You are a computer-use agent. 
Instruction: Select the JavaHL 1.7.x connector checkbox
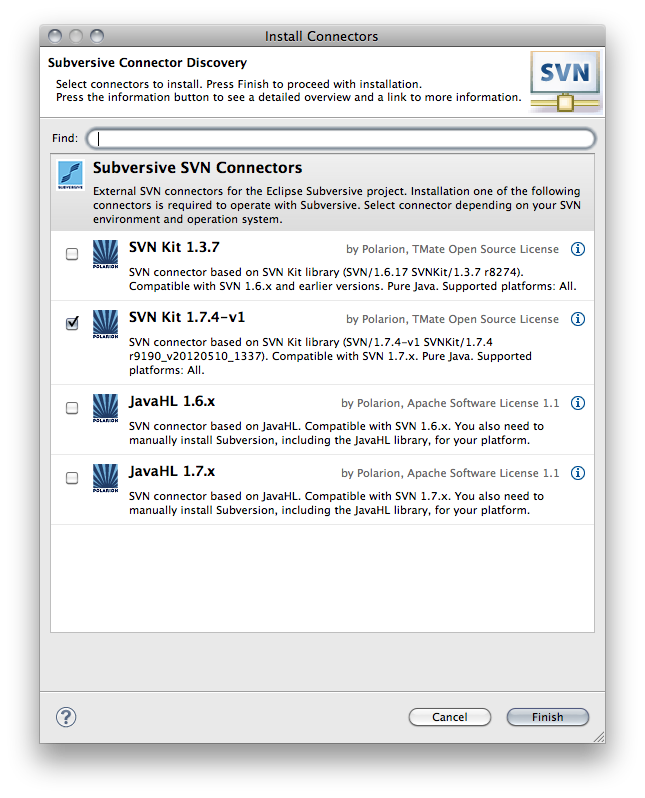pos(72,478)
